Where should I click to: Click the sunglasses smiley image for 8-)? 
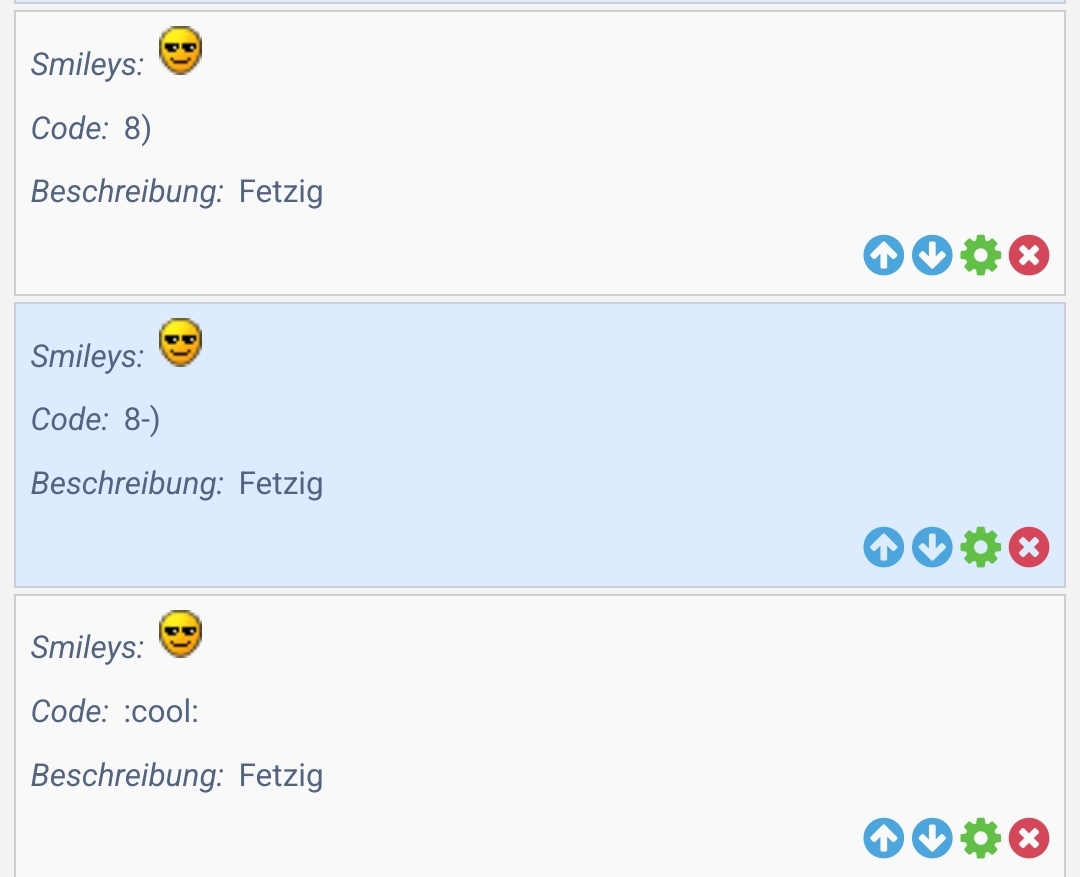point(181,342)
